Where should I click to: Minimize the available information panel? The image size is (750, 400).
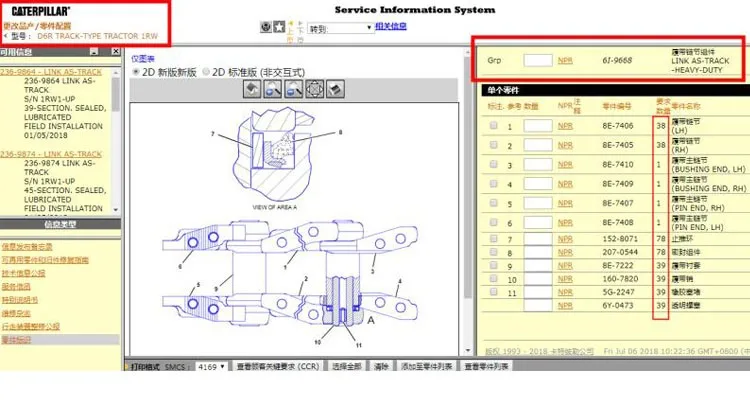click(x=94, y=52)
